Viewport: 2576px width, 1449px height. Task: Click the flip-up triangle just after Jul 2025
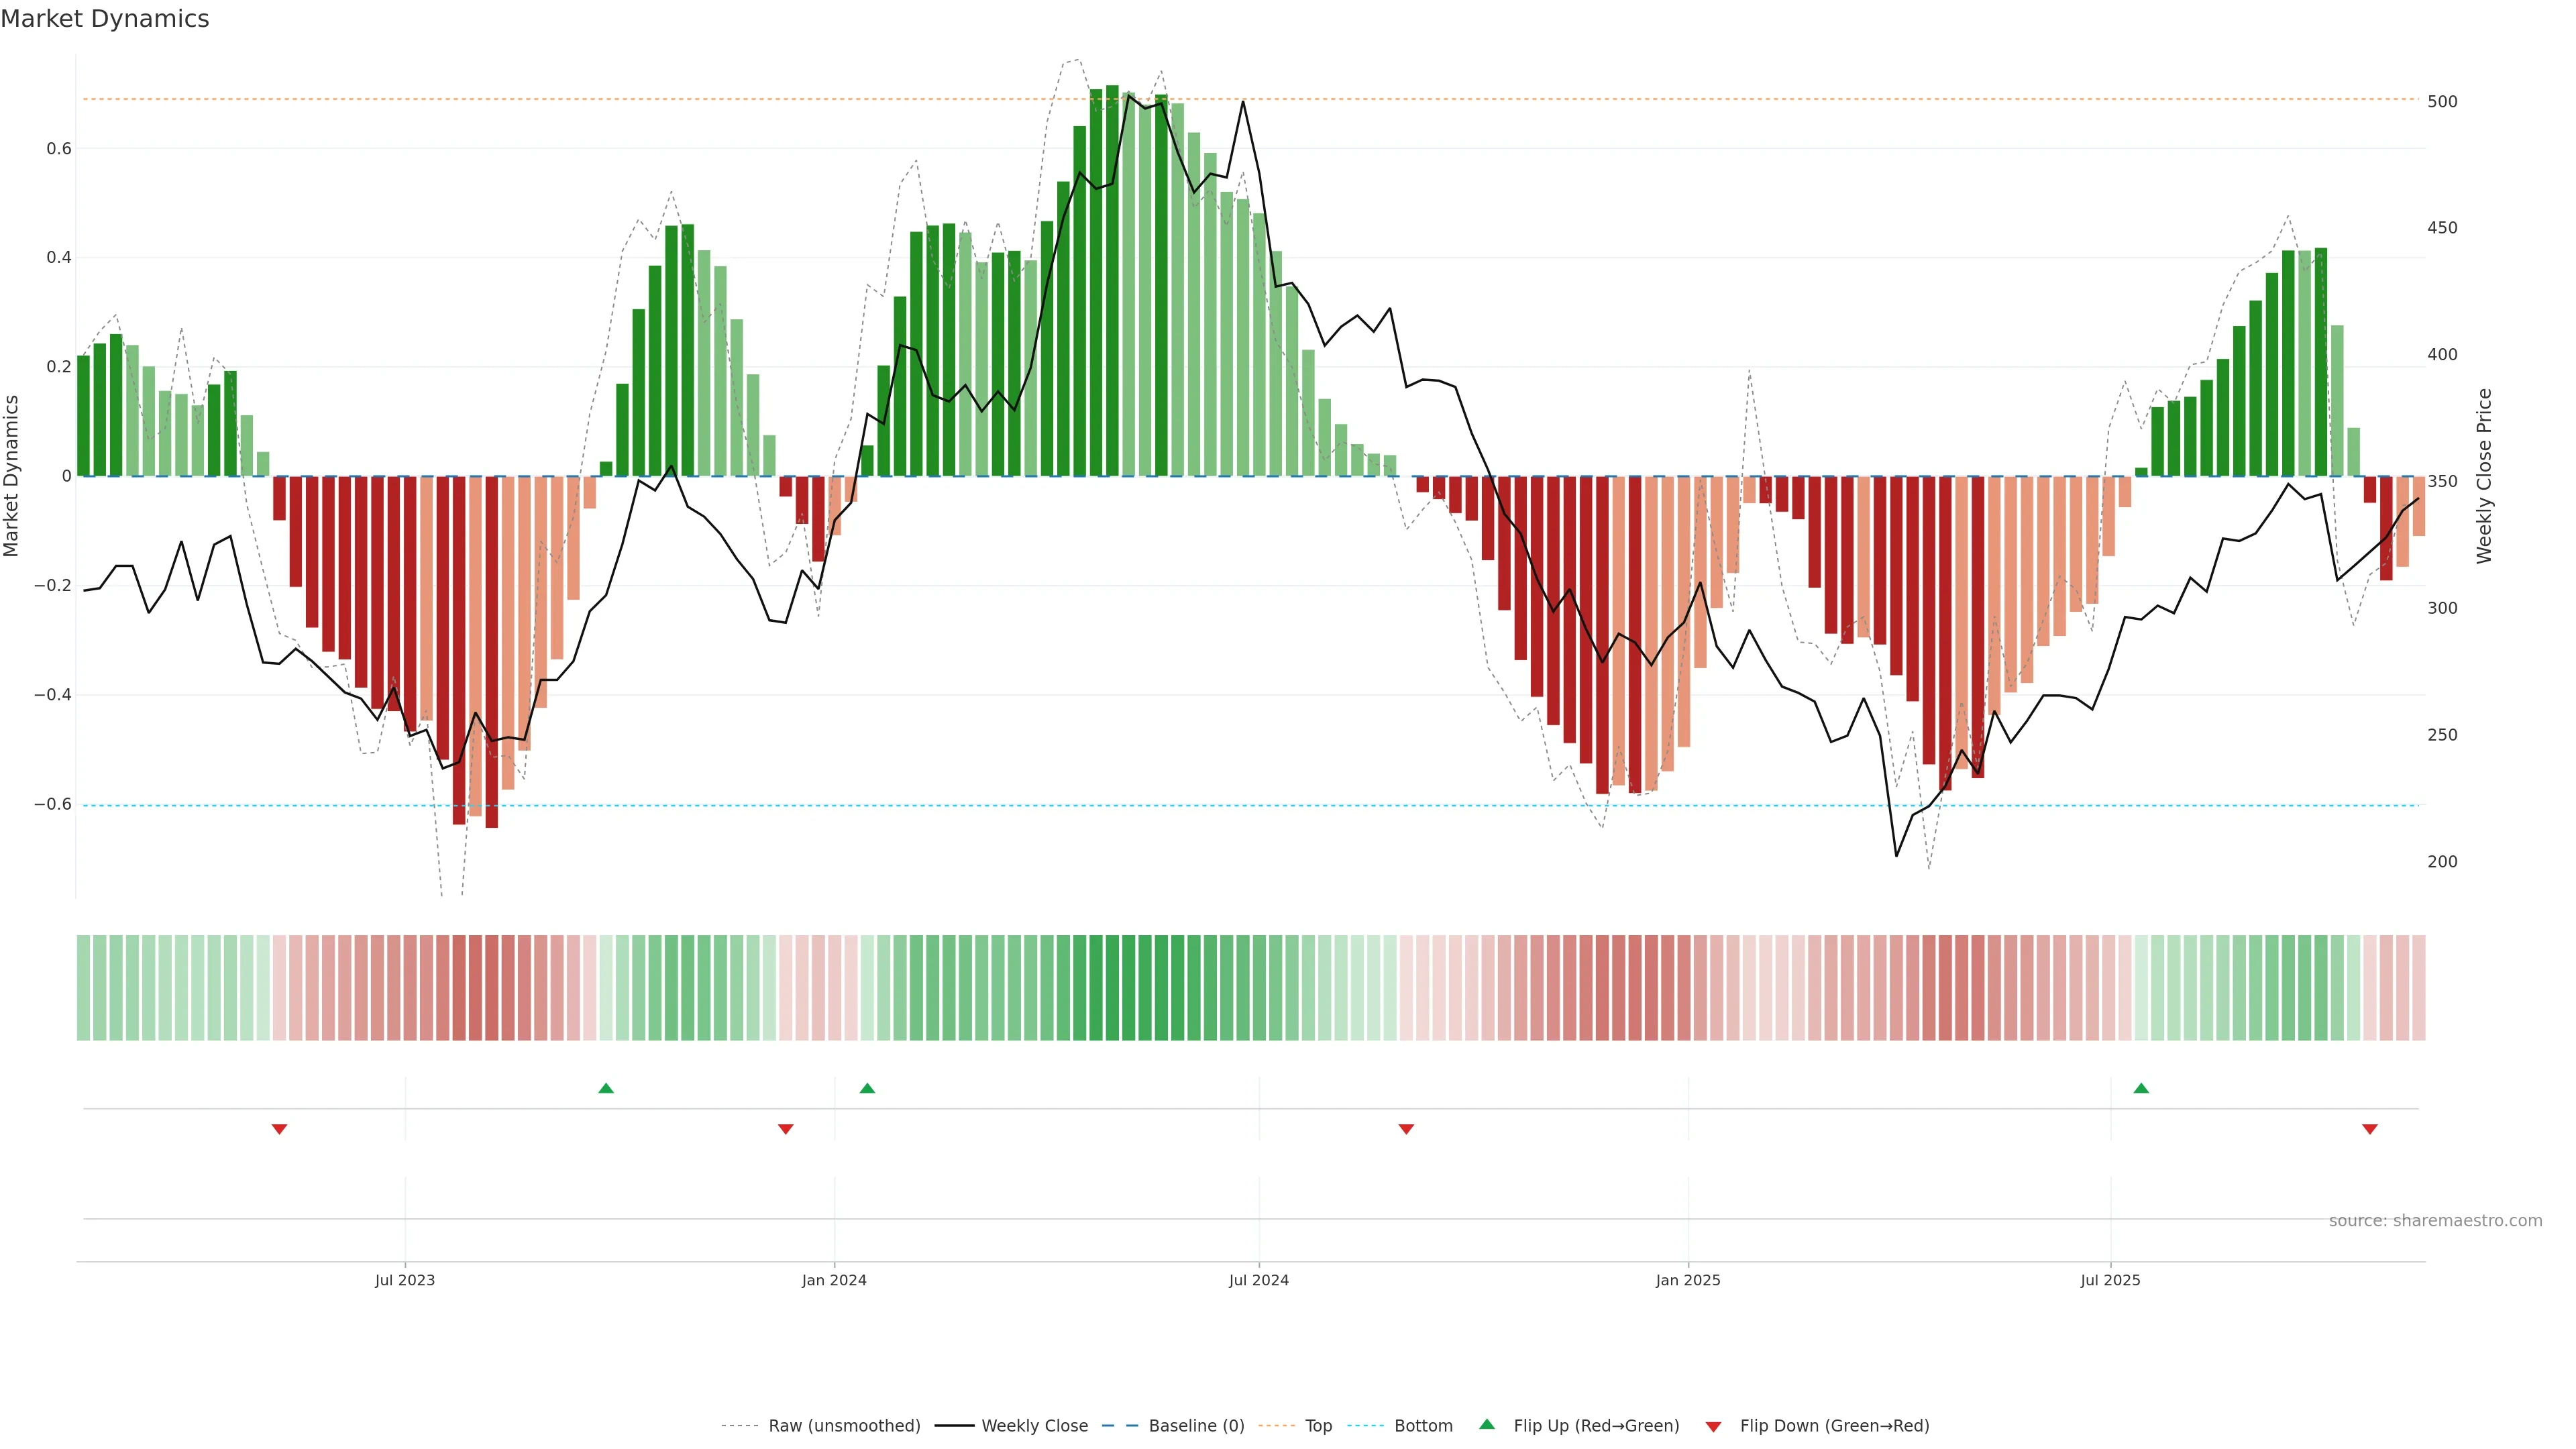pyautogui.click(x=2141, y=1088)
